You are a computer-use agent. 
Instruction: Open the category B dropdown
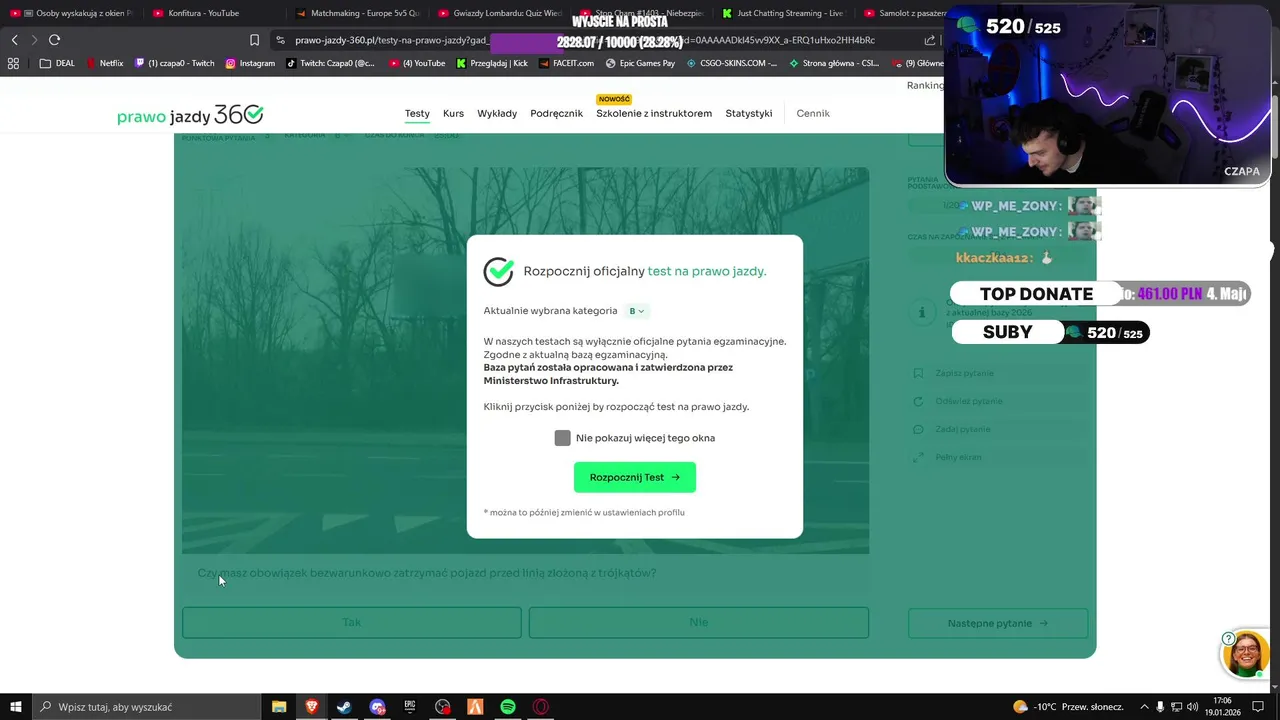[636, 311]
